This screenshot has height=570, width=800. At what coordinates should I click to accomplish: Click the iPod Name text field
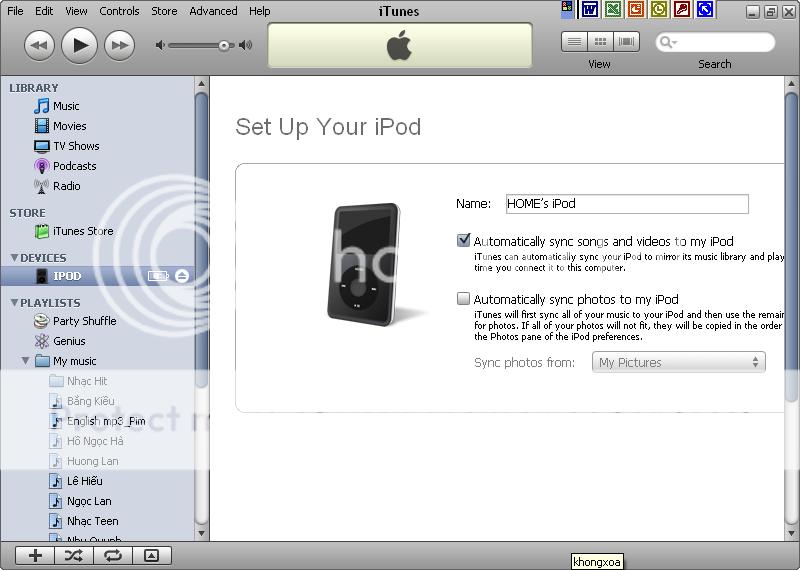click(x=627, y=204)
